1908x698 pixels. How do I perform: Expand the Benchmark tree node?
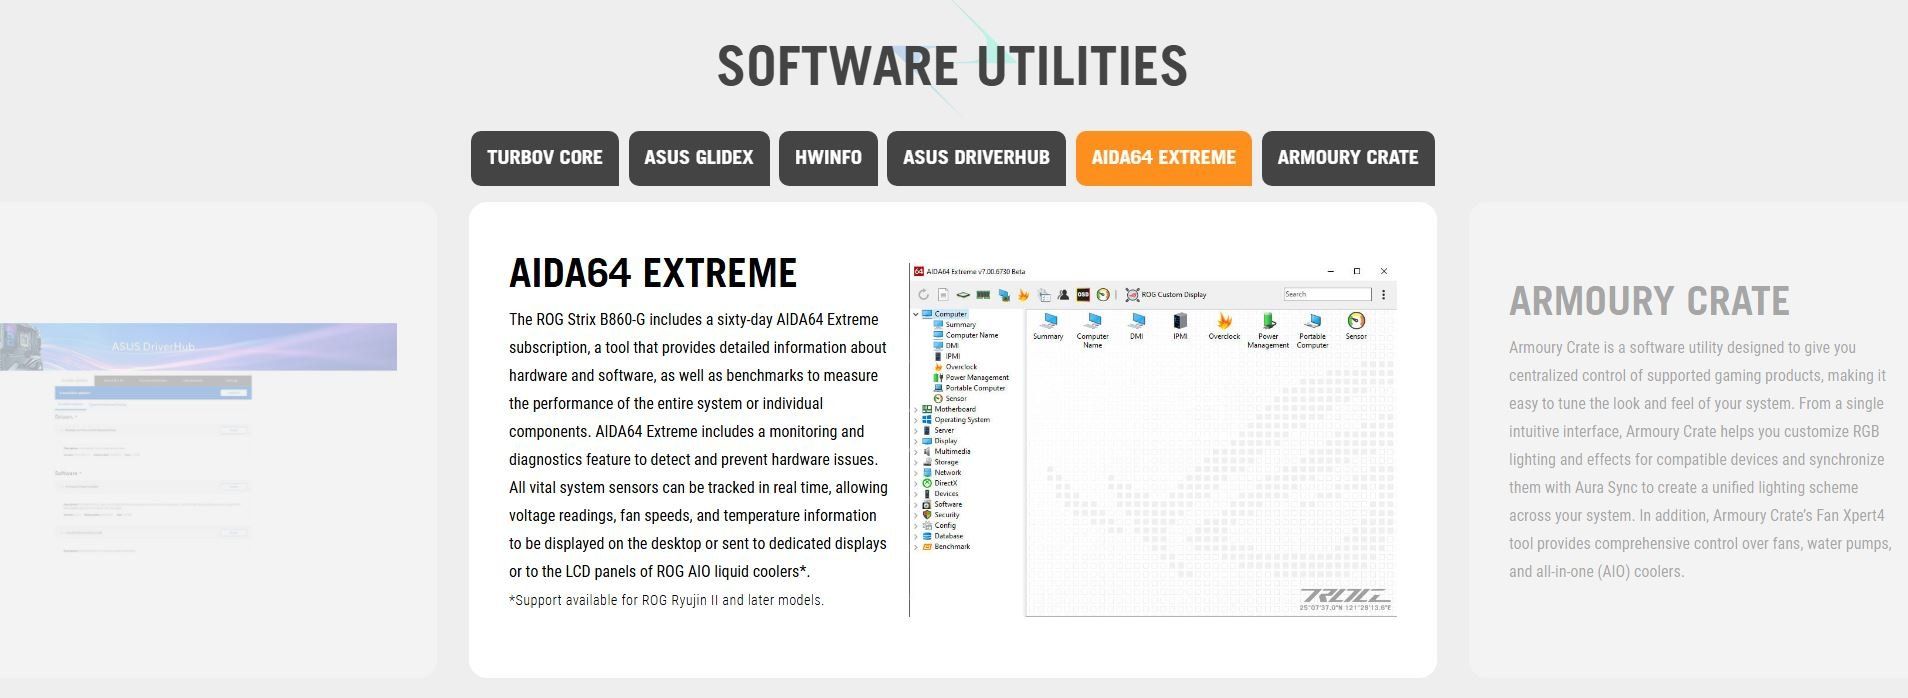pyautogui.click(x=915, y=547)
